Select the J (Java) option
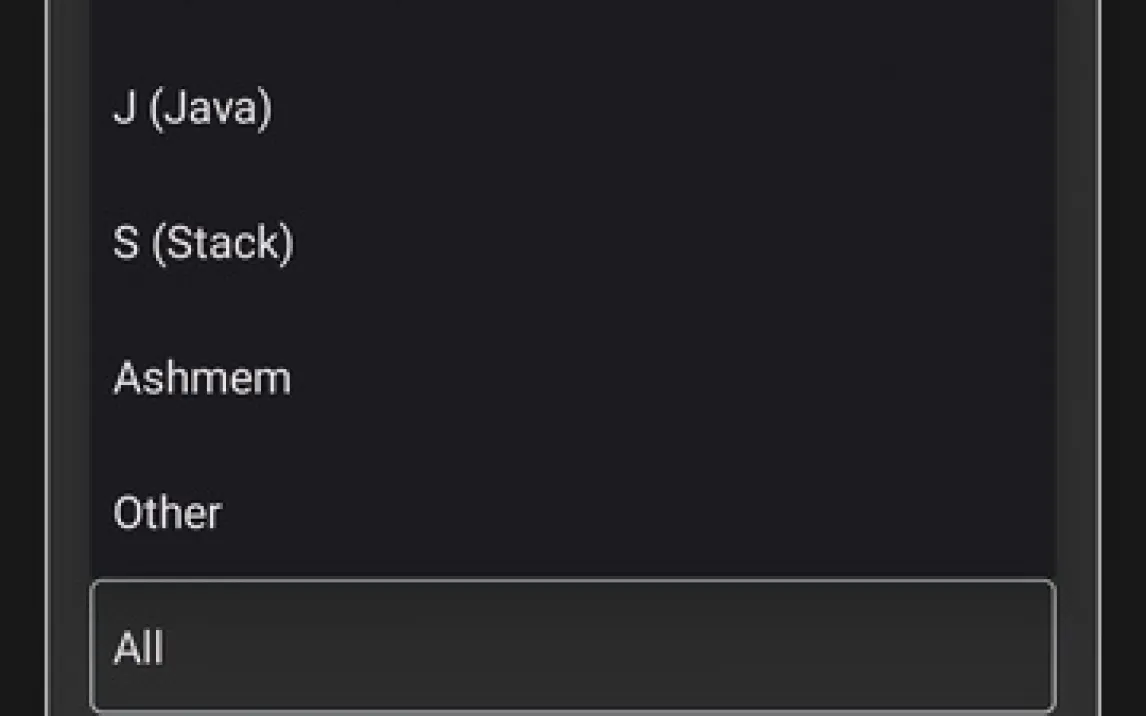The height and width of the screenshot is (716, 1146). click(192, 108)
